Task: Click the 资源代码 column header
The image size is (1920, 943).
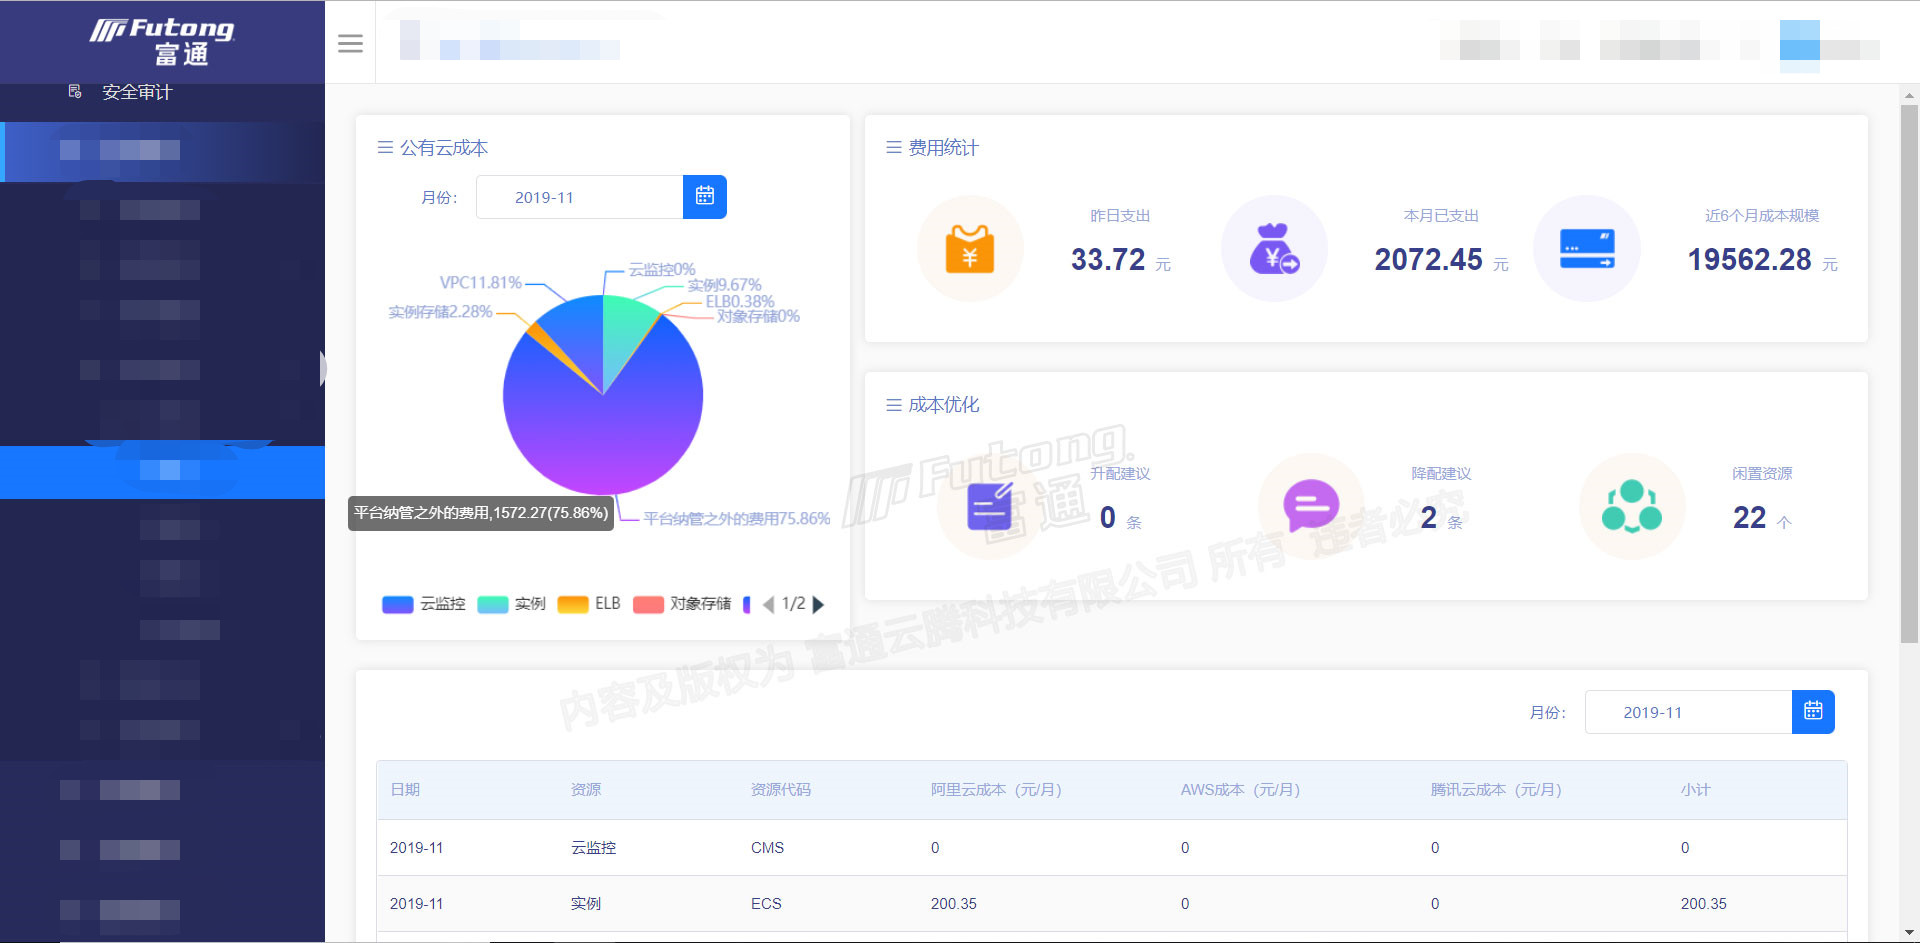Action: pyautogui.click(x=781, y=790)
